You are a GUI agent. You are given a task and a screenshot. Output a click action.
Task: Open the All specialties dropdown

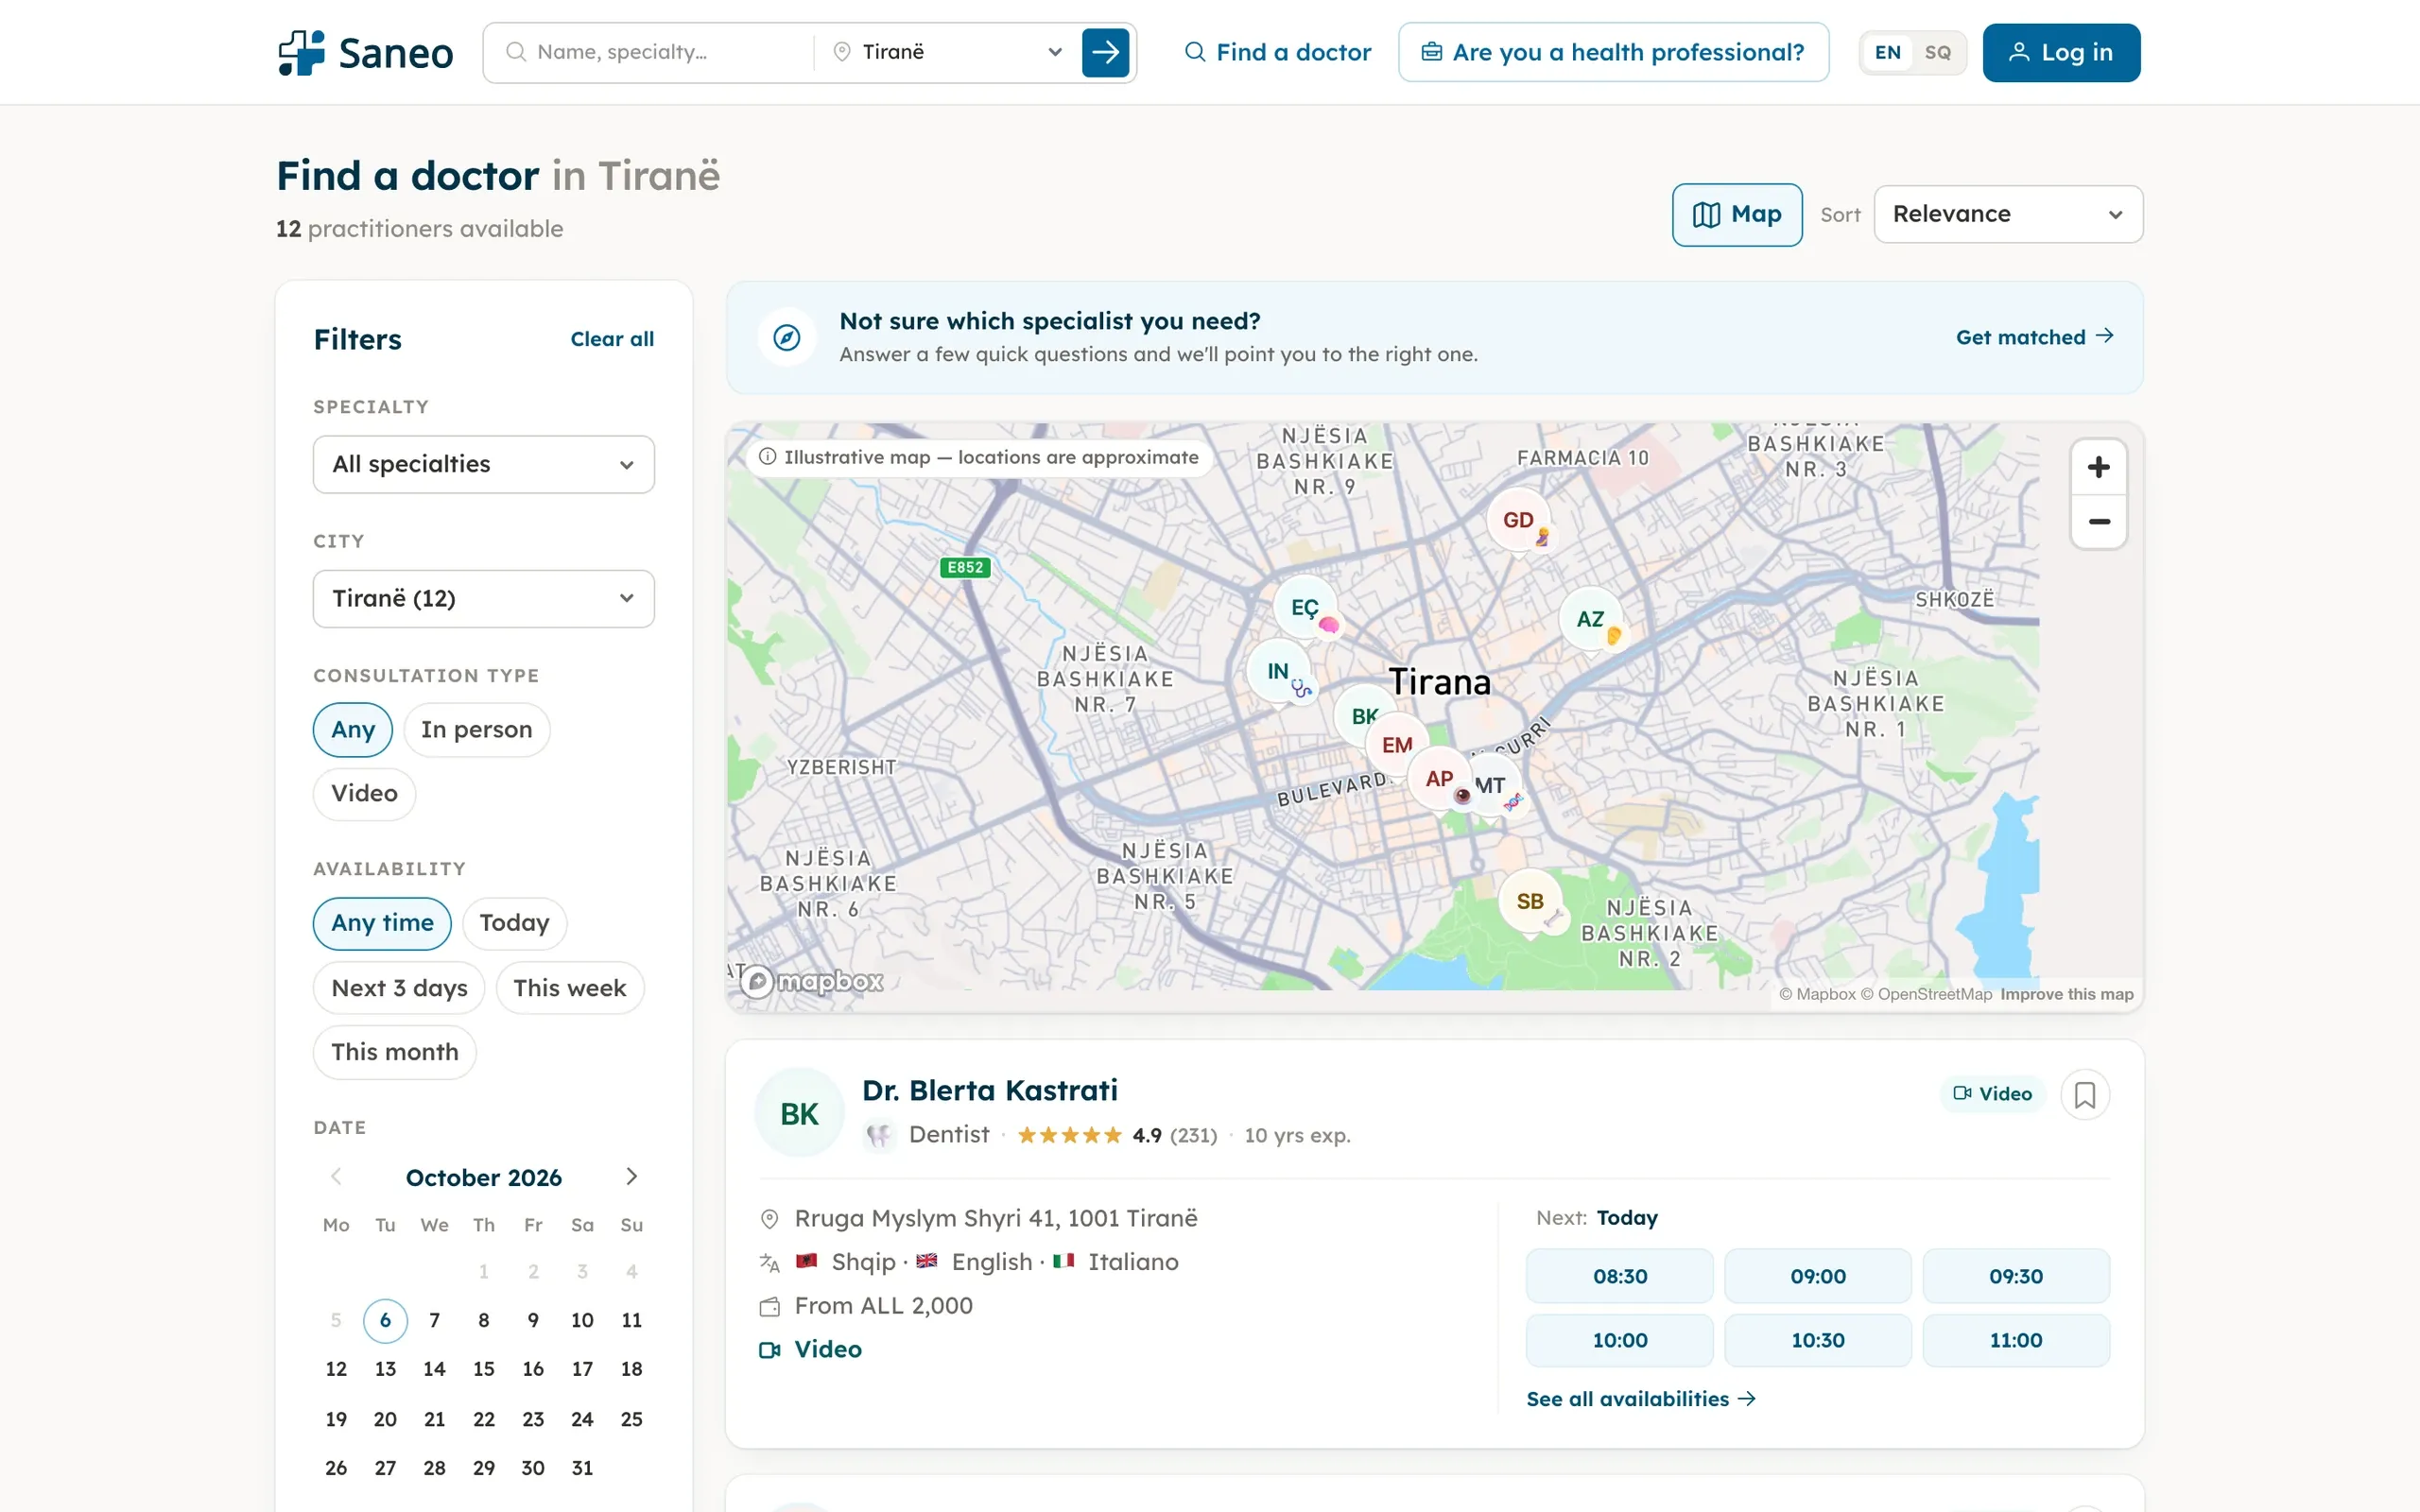pyautogui.click(x=483, y=464)
